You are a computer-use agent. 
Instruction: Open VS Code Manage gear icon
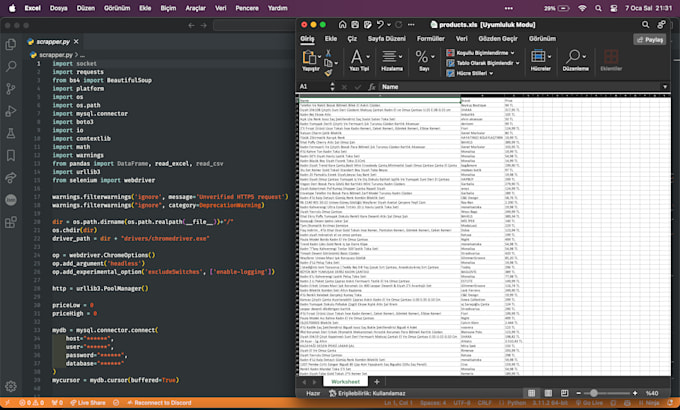pos(10,385)
